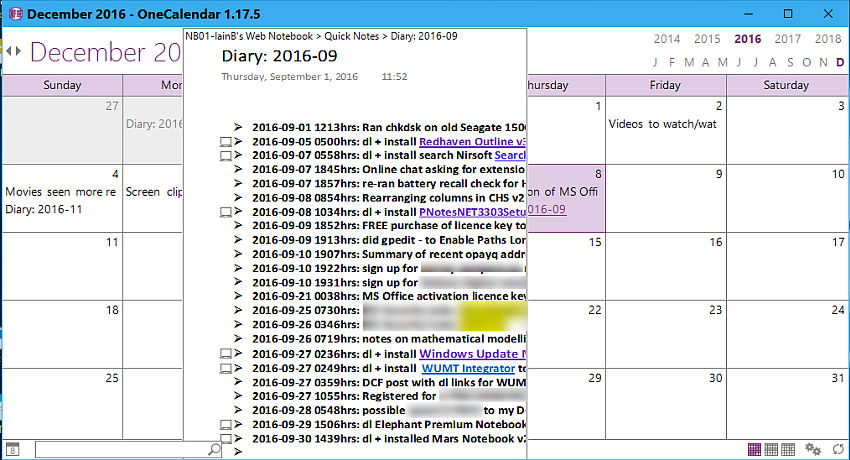Open 'Videos to watch' entry on Friday 2
Screen dimensions: 850x460
(x=664, y=124)
